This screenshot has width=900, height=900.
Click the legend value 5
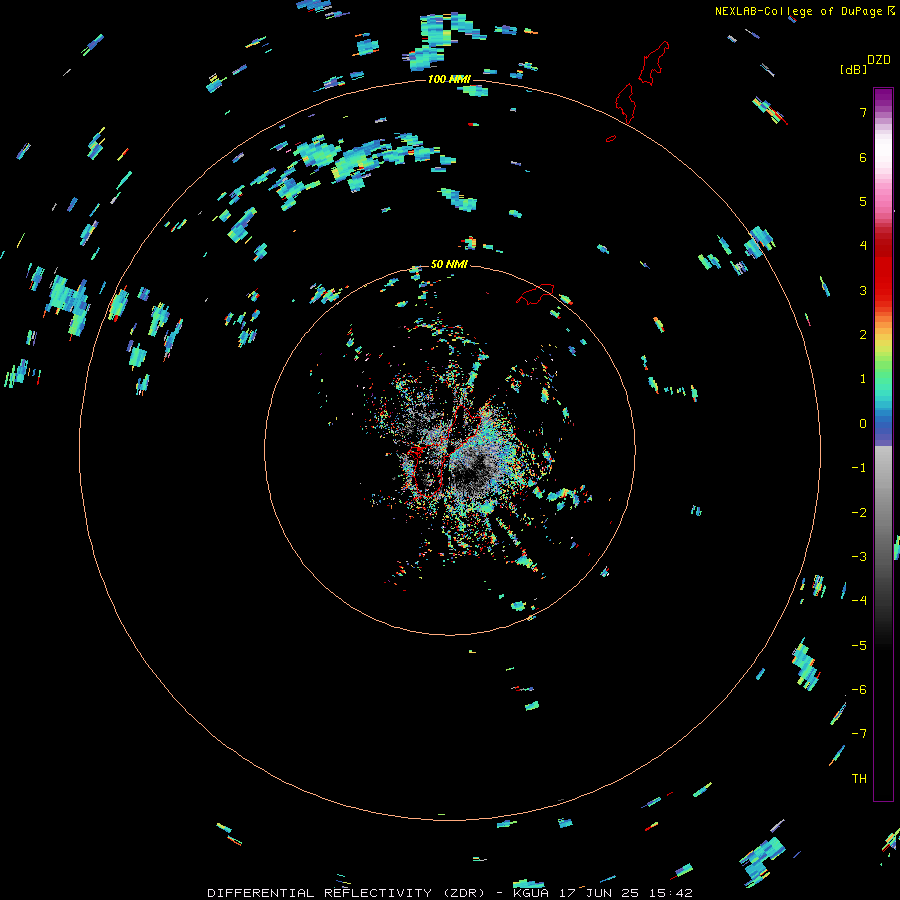(x=862, y=201)
